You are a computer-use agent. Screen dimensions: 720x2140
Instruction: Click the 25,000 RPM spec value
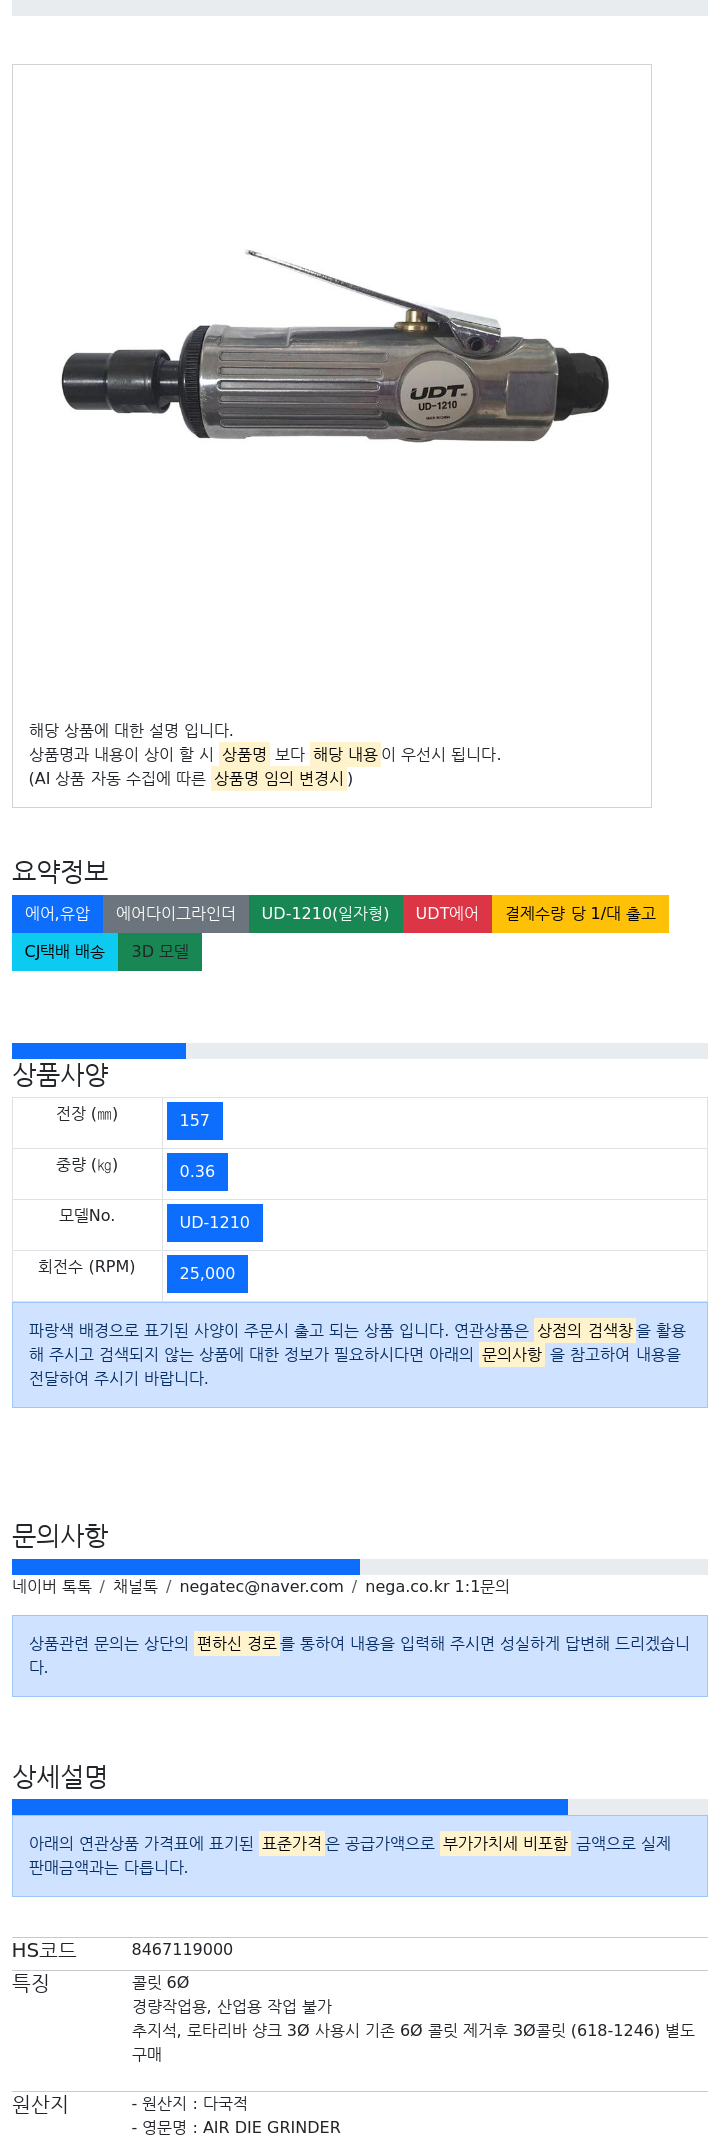click(207, 1274)
